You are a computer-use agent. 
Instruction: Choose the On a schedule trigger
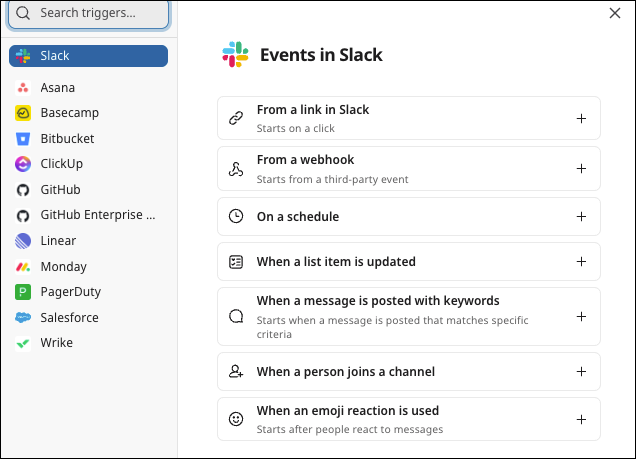pyautogui.click(x=409, y=217)
